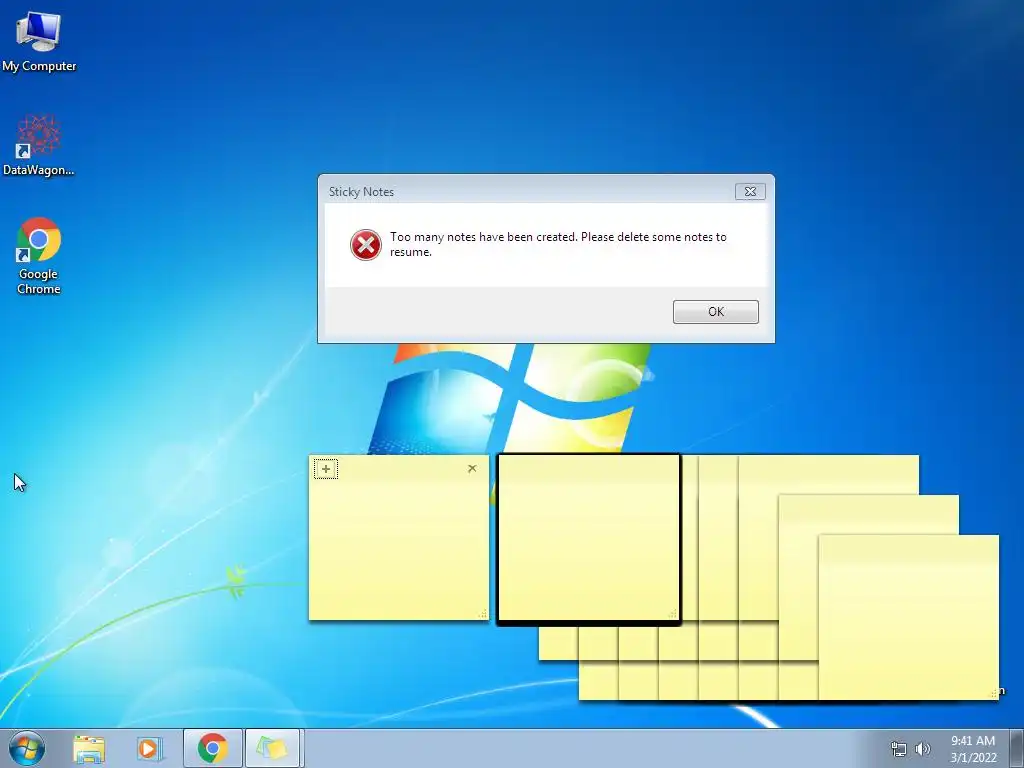Switch to Chrome in the taskbar

[x=212, y=748]
